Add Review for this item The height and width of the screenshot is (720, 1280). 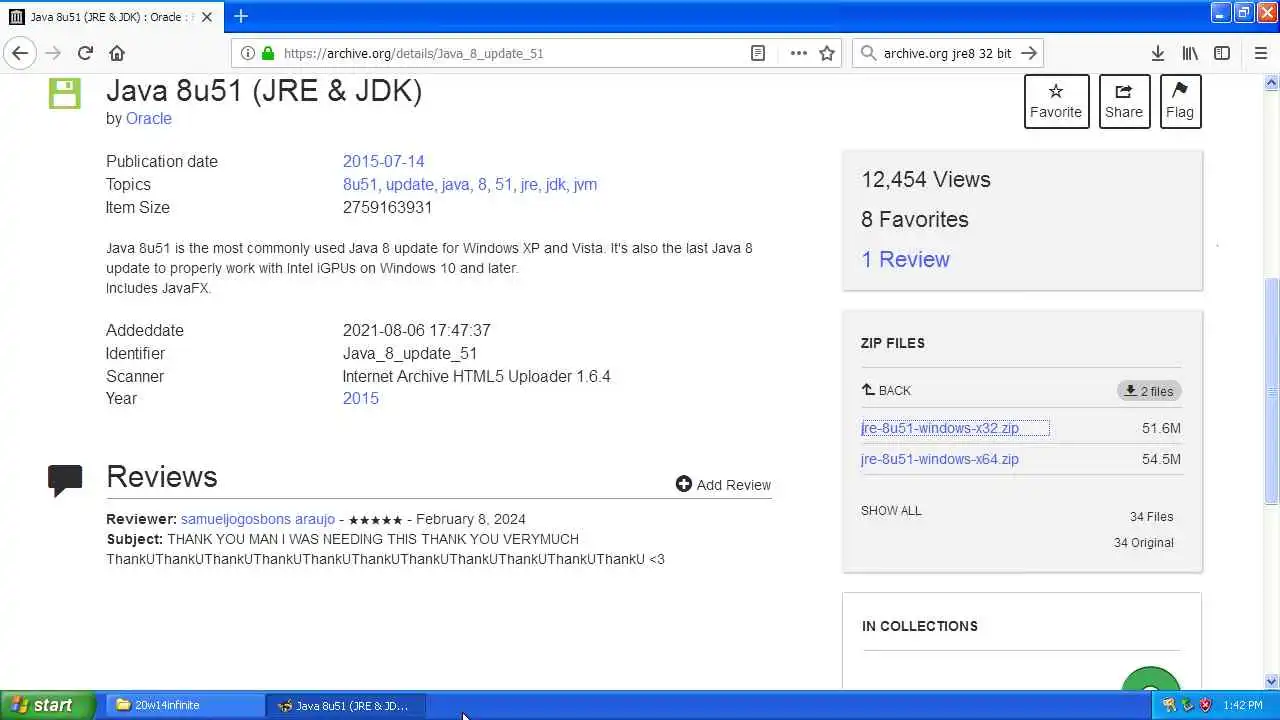pyautogui.click(x=723, y=485)
